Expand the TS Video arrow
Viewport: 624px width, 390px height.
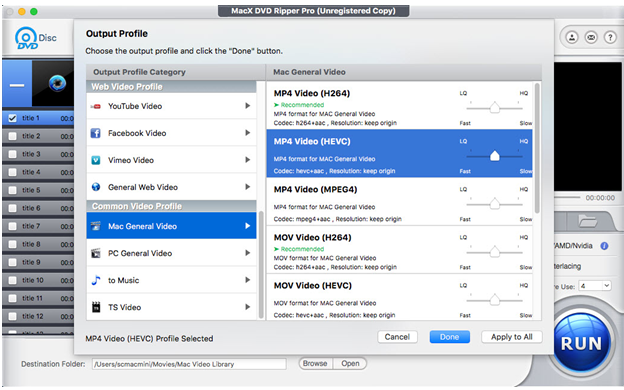tap(248, 307)
